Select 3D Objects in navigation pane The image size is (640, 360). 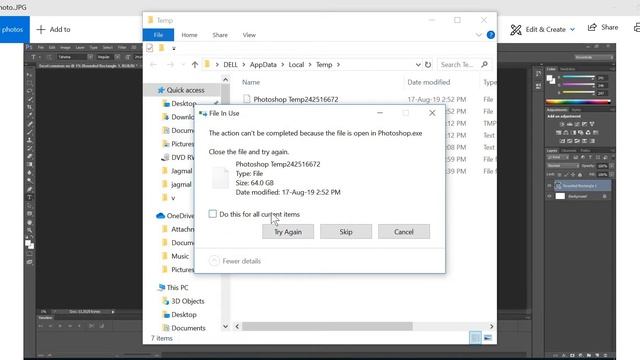coord(187,301)
